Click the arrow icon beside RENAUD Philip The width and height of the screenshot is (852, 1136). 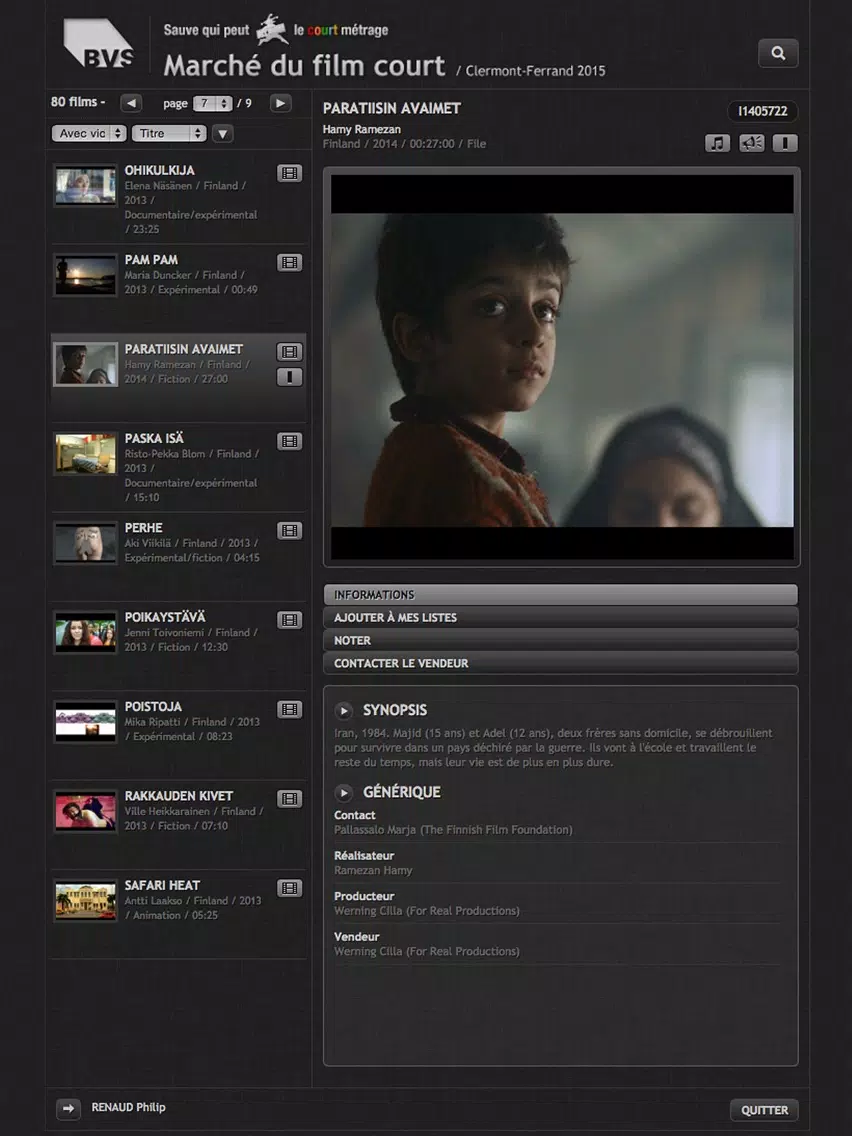pos(68,1108)
